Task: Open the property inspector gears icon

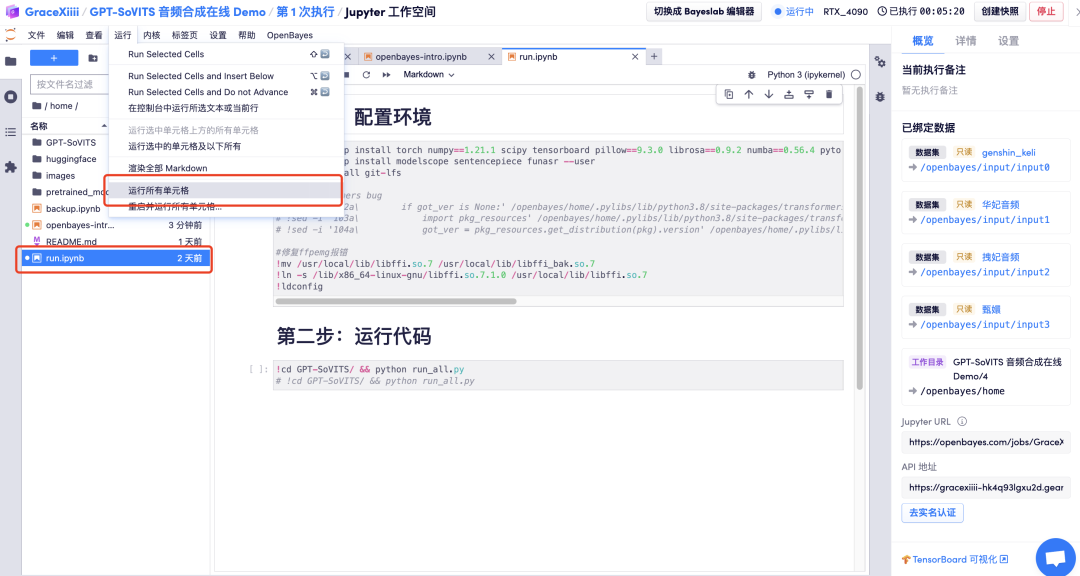Action: click(x=880, y=62)
